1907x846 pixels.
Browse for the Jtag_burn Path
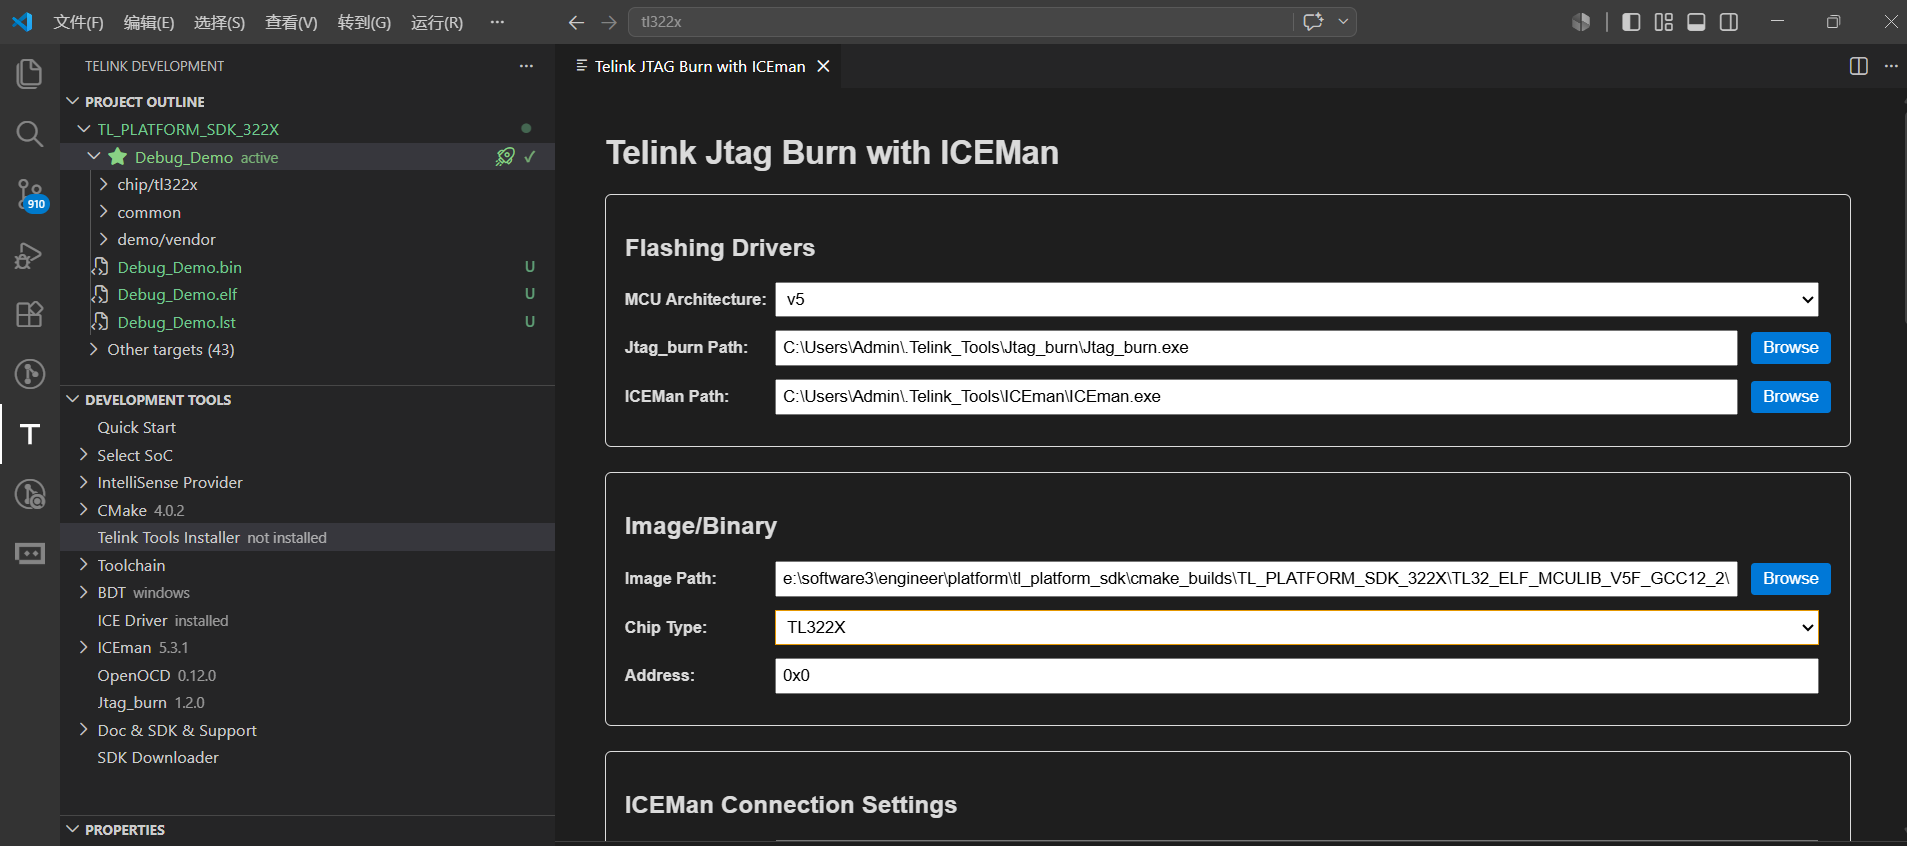point(1790,348)
